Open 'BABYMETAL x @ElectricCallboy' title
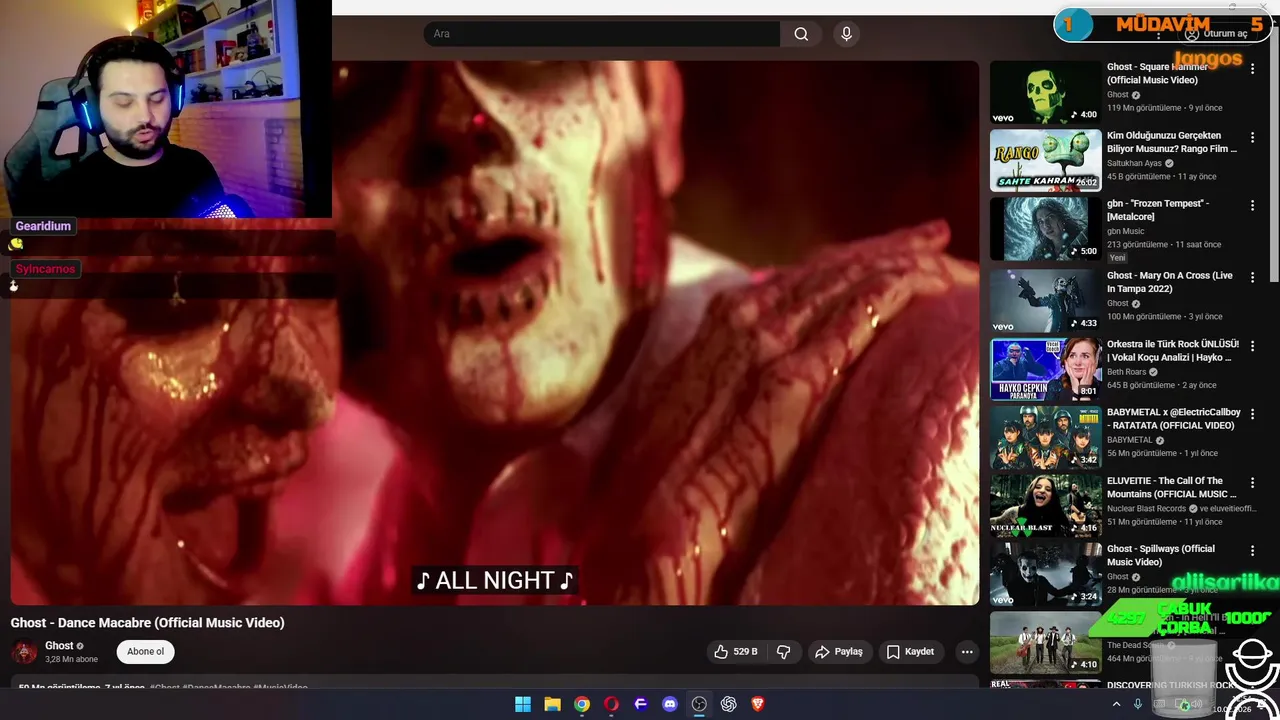Viewport: 1280px width, 720px height. (1174, 419)
